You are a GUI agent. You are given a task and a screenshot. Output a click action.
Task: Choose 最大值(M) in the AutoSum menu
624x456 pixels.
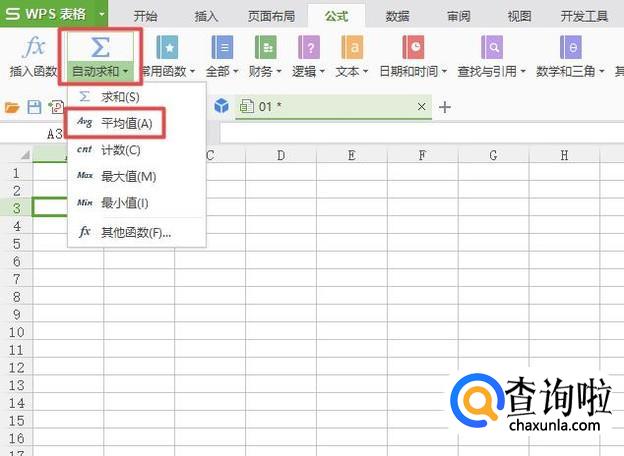[x=128, y=176]
